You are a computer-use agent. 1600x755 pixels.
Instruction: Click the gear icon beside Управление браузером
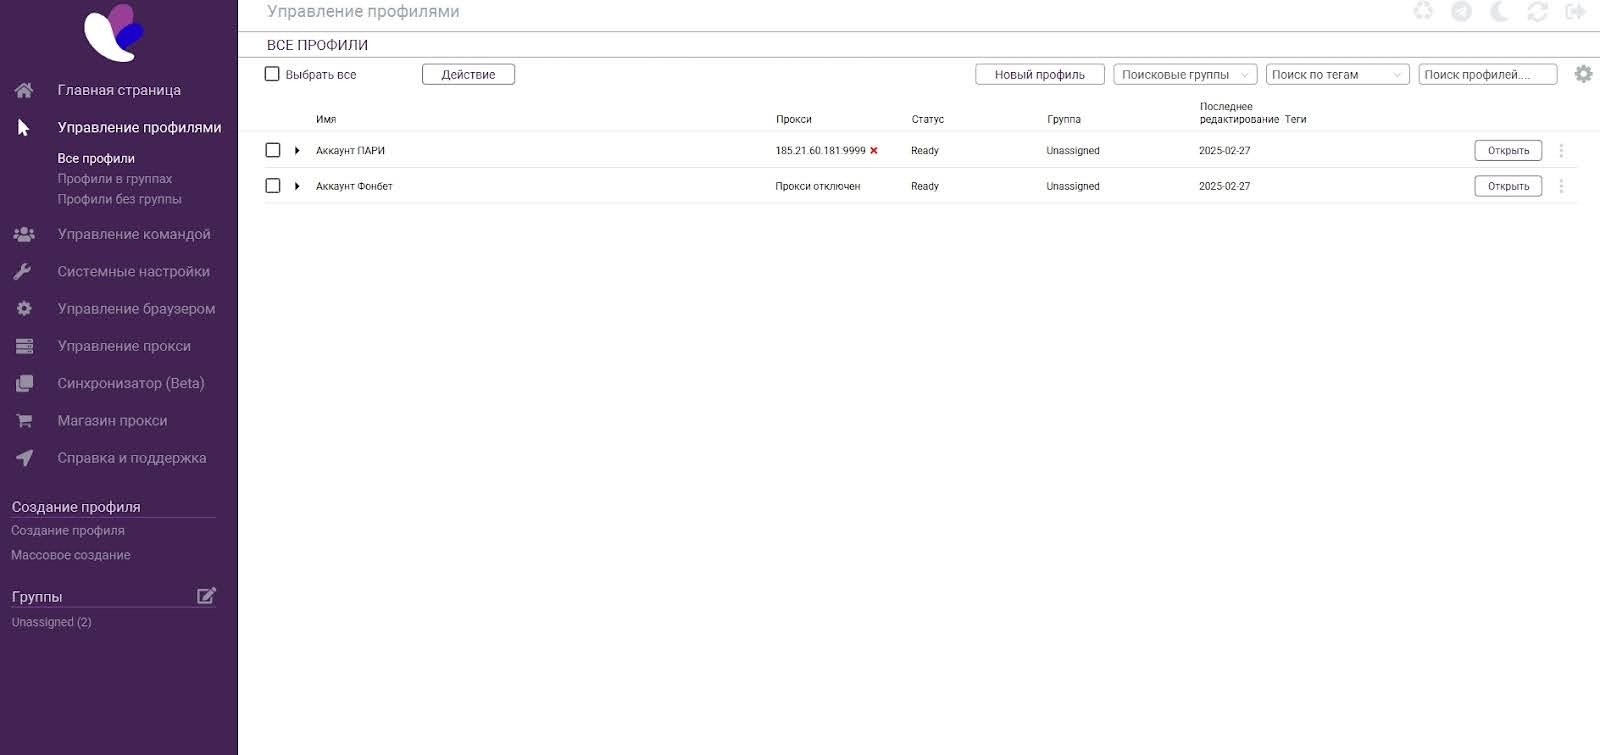tap(24, 309)
